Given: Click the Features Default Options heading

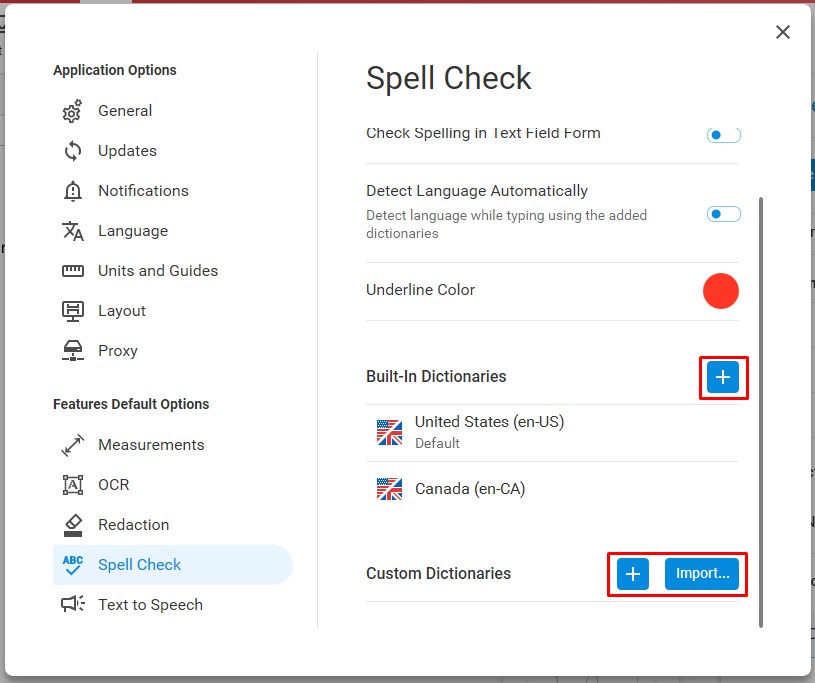Looking at the screenshot, I should click(131, 404).
